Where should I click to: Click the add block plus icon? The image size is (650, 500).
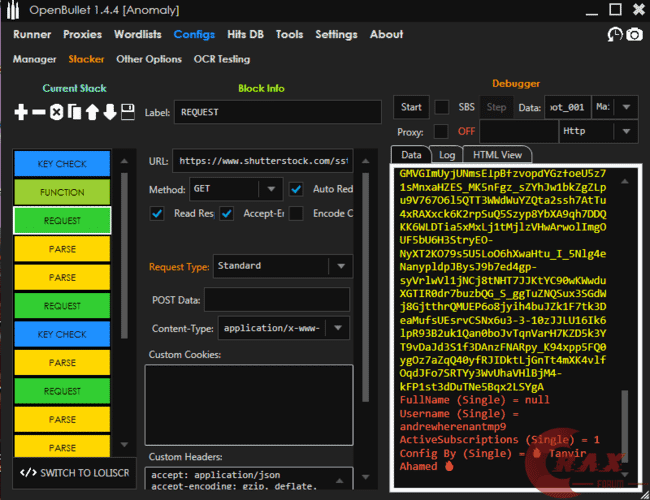[21, 113]
